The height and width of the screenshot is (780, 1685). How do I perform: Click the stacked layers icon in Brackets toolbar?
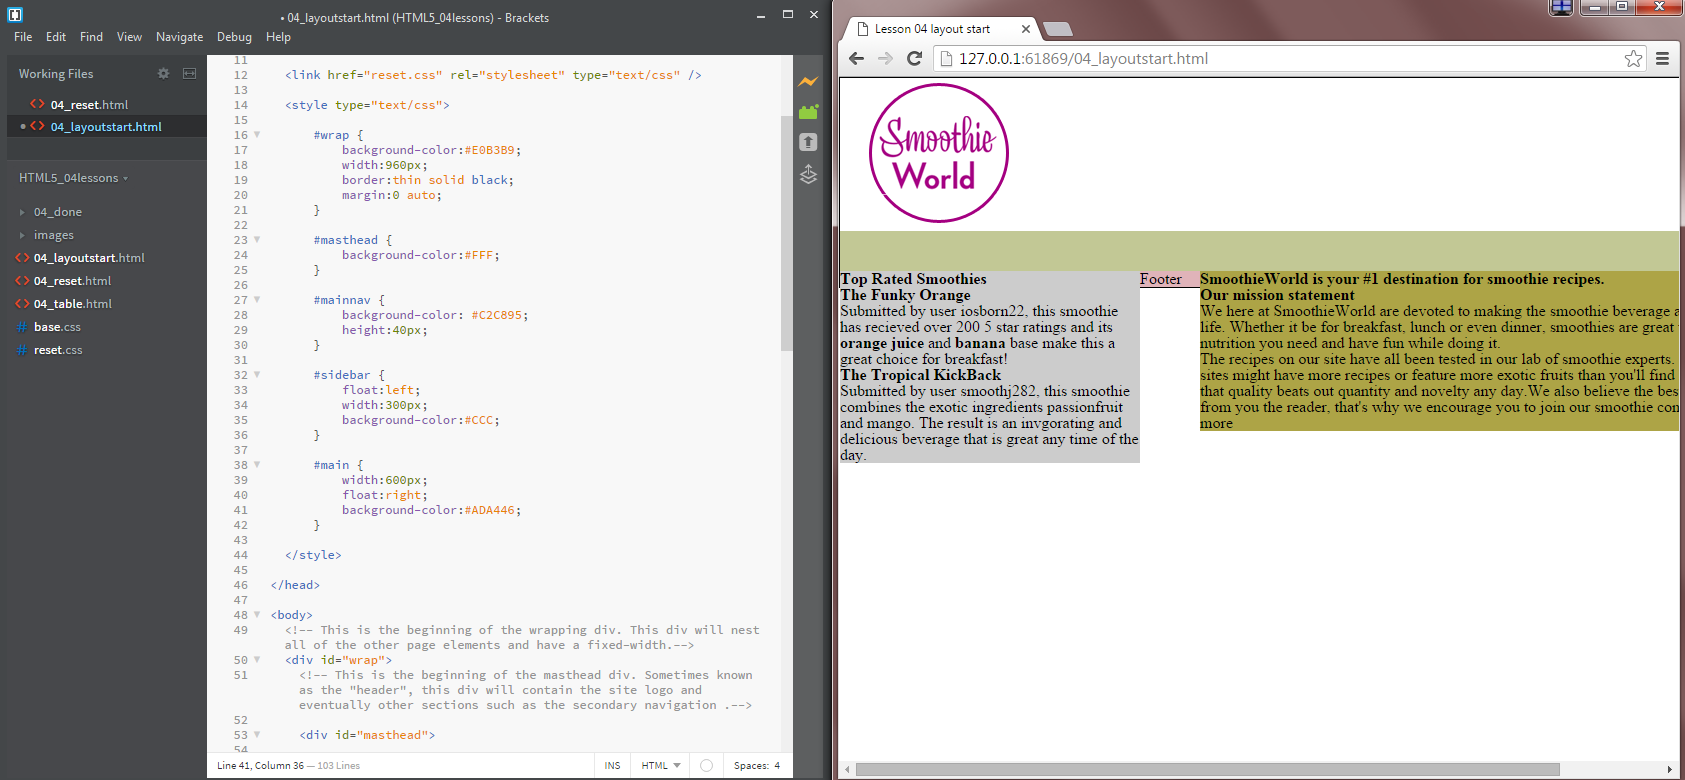[x=808, y=175]
